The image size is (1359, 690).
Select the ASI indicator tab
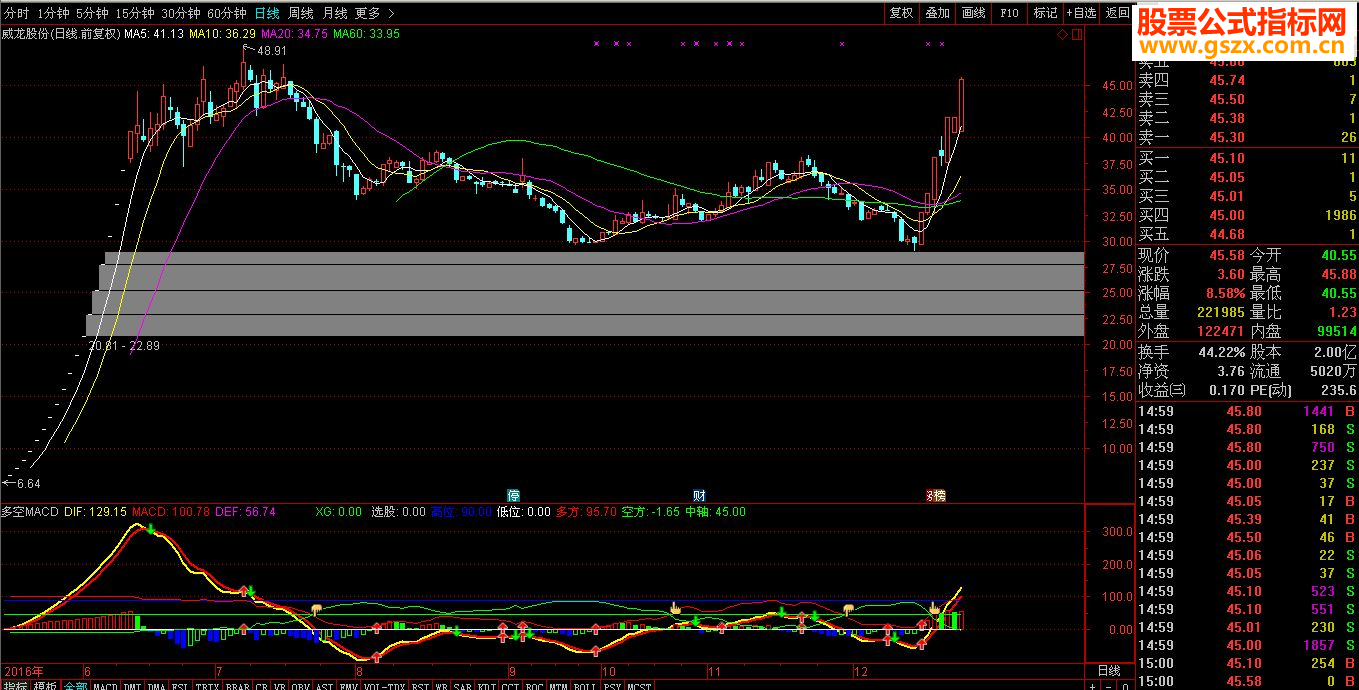(x=324, y=684)
